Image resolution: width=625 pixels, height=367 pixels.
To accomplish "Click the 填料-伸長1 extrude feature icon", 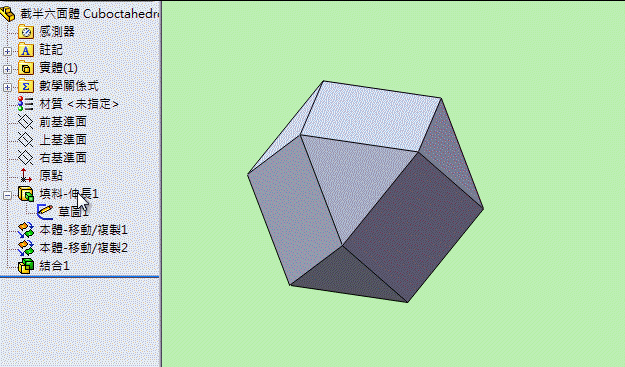I will pyautogui.click(x=26, y=194).
